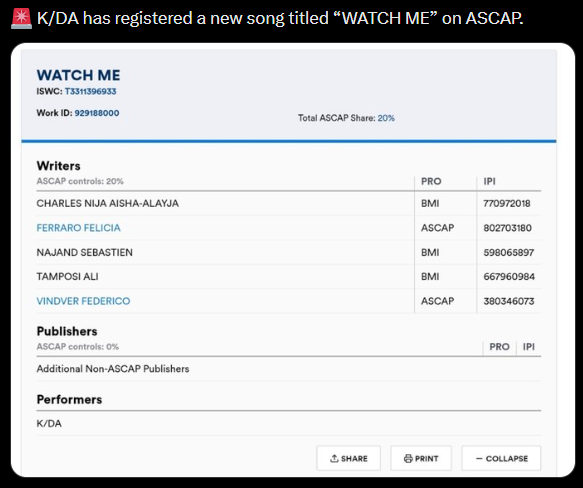Click the Work ID 929188000
The width and height of the screenshot is (583, 488).
pyautogui.click(x=97, y=113)
